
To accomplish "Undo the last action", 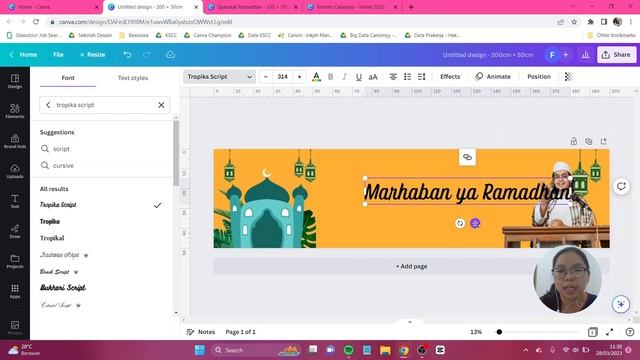I will tap(127, 55).
